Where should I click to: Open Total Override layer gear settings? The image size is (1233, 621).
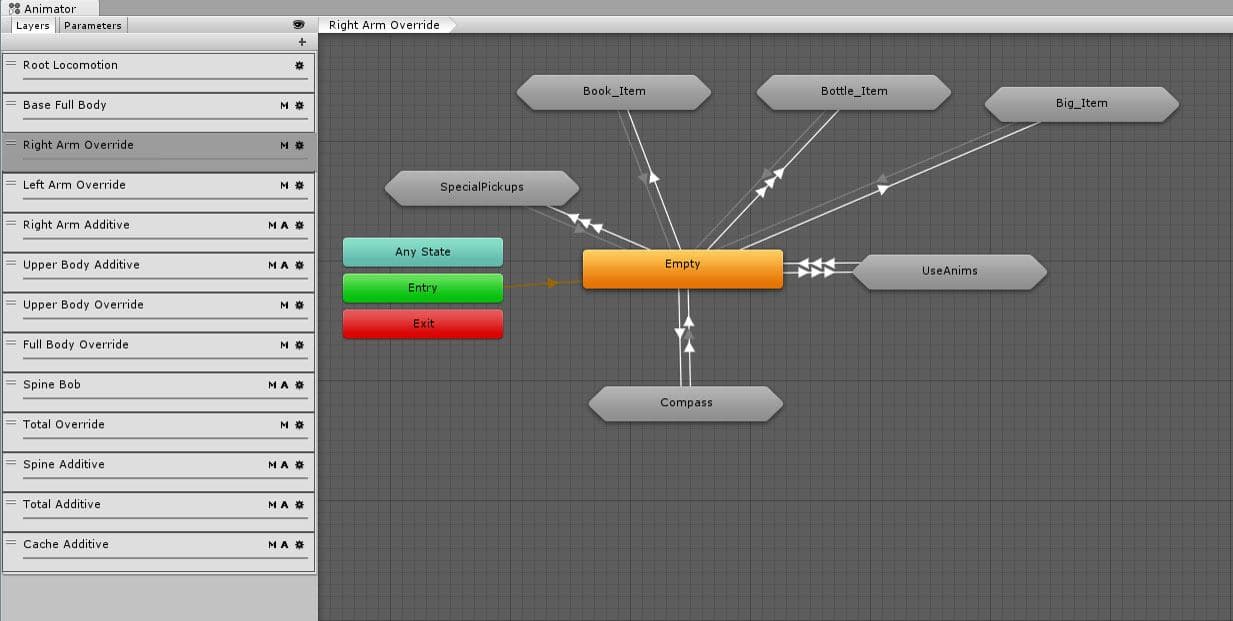pos(299,425)
